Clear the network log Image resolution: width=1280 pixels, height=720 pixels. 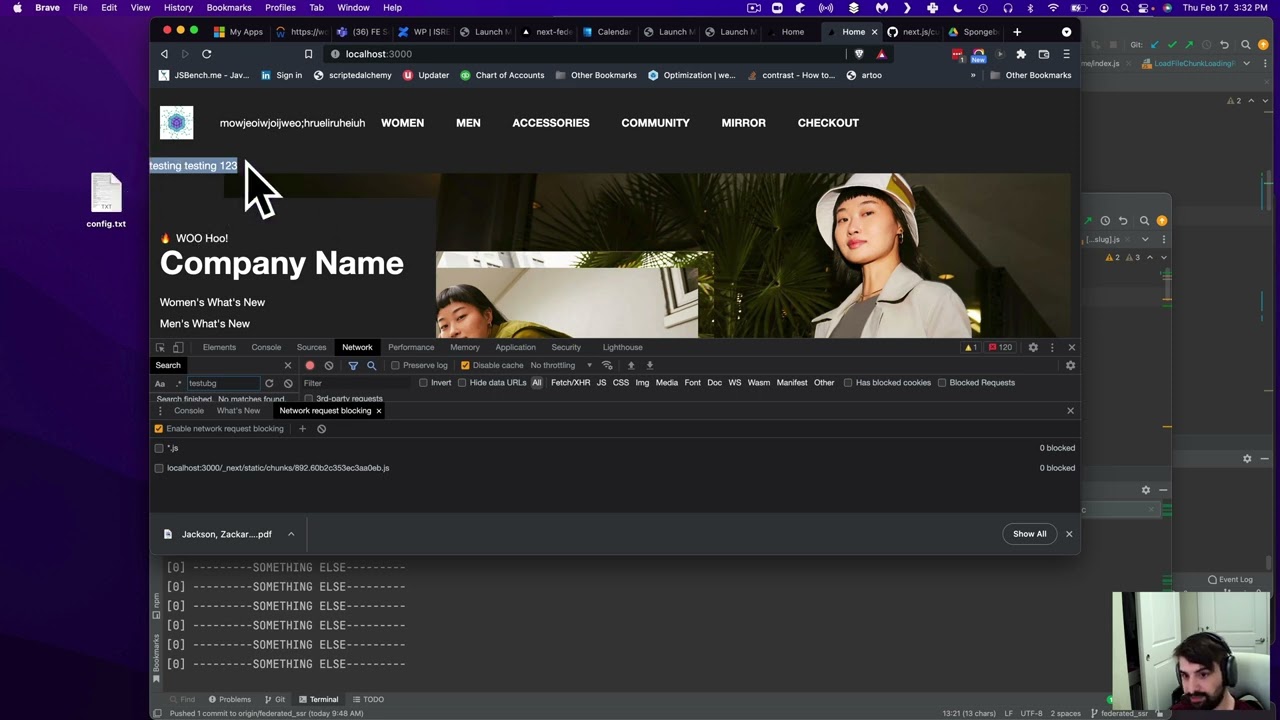(x=329, y=366)
